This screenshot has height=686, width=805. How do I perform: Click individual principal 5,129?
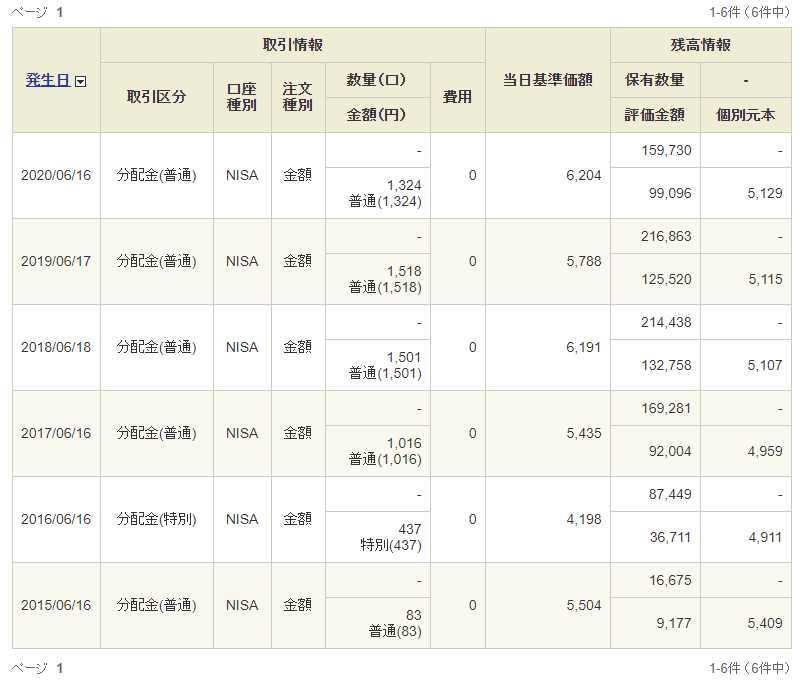(765, 193)
